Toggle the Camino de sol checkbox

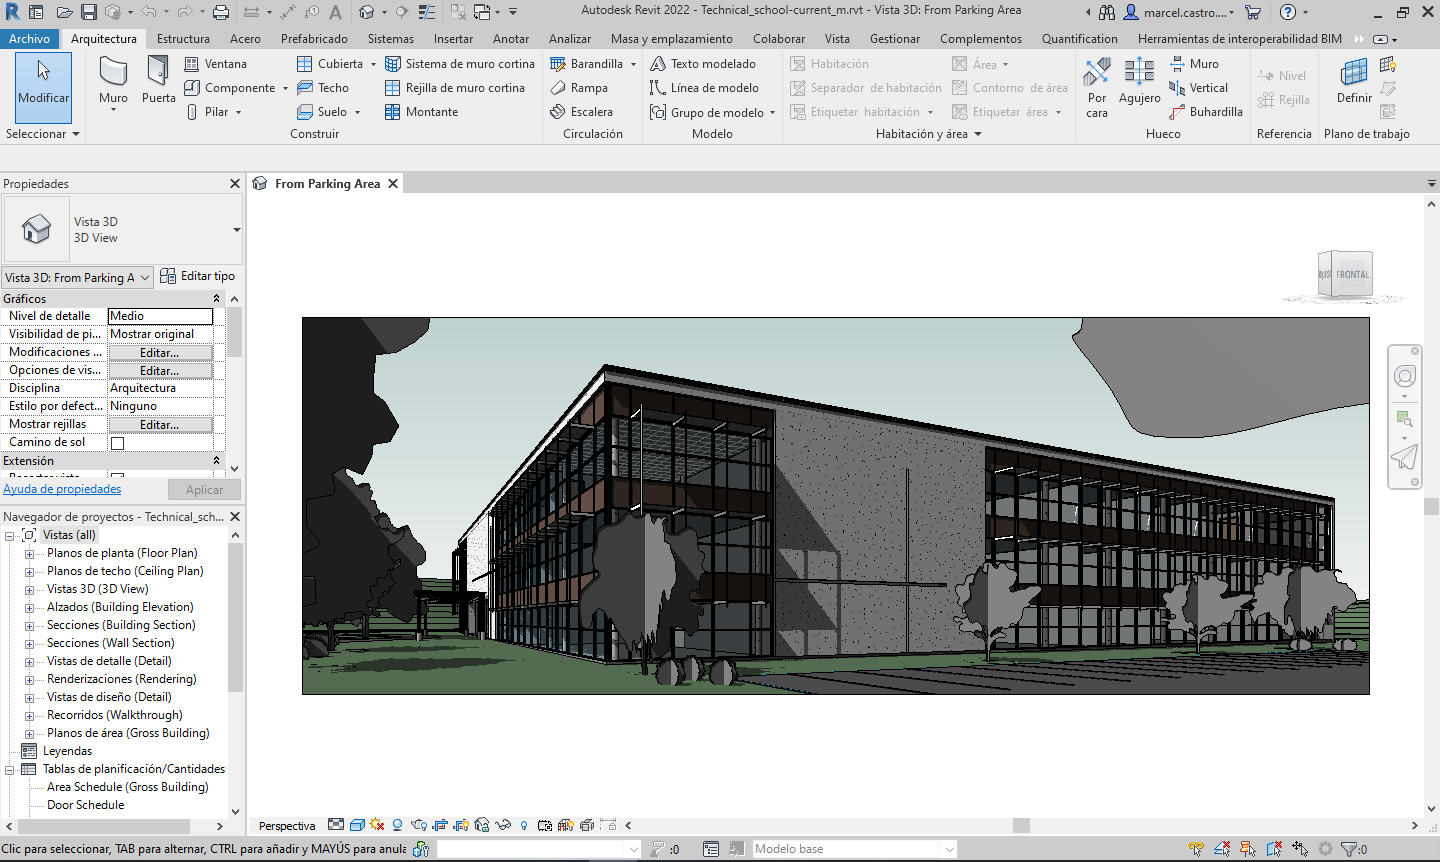coord(117,442)
